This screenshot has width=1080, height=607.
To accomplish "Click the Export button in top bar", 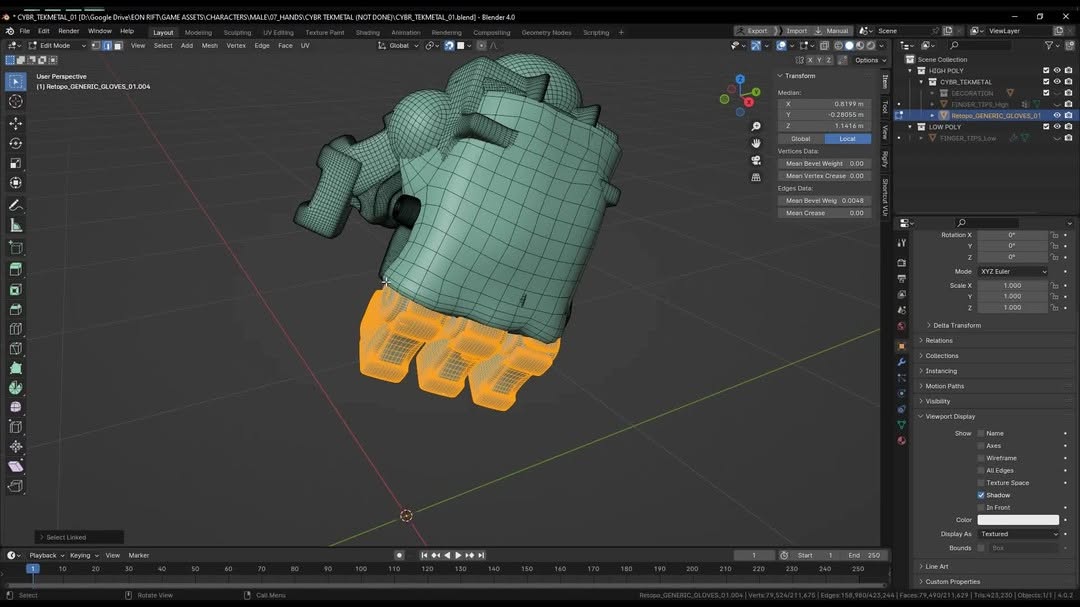I will pos(757,31).
